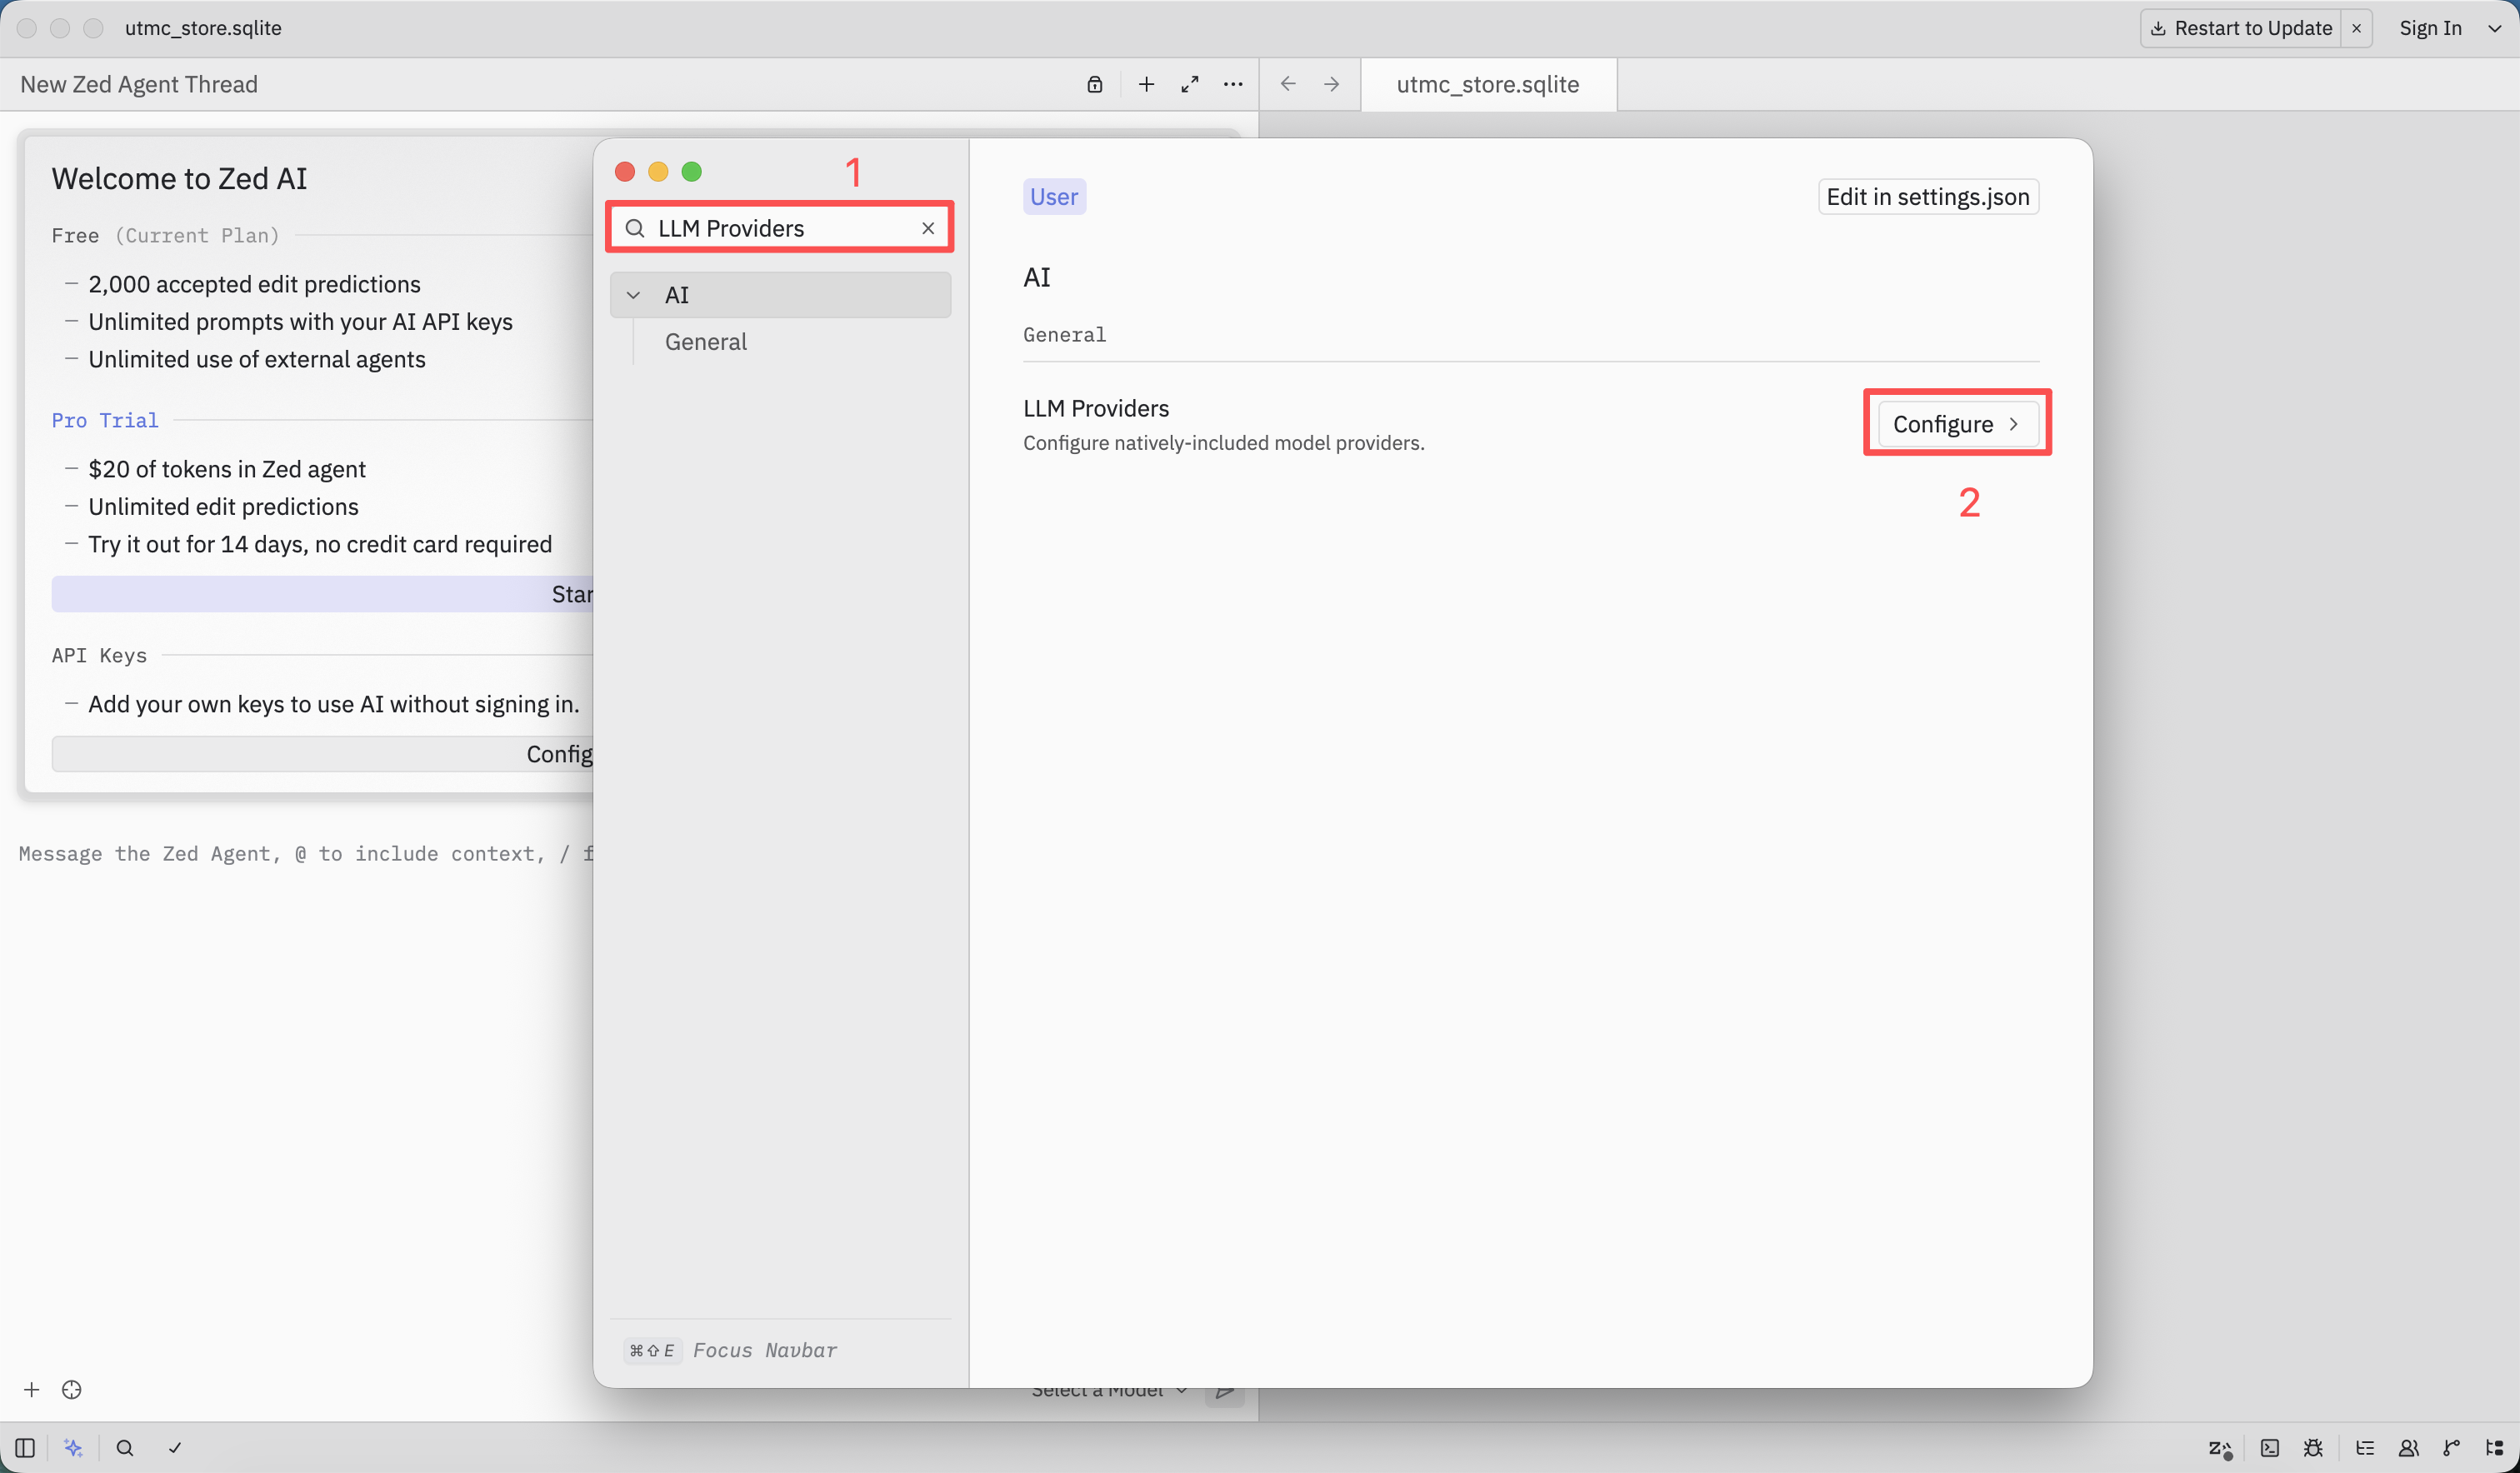Click Sign In in title bar
The width and height of the screenshot is (2520, 1473).
2430,28
